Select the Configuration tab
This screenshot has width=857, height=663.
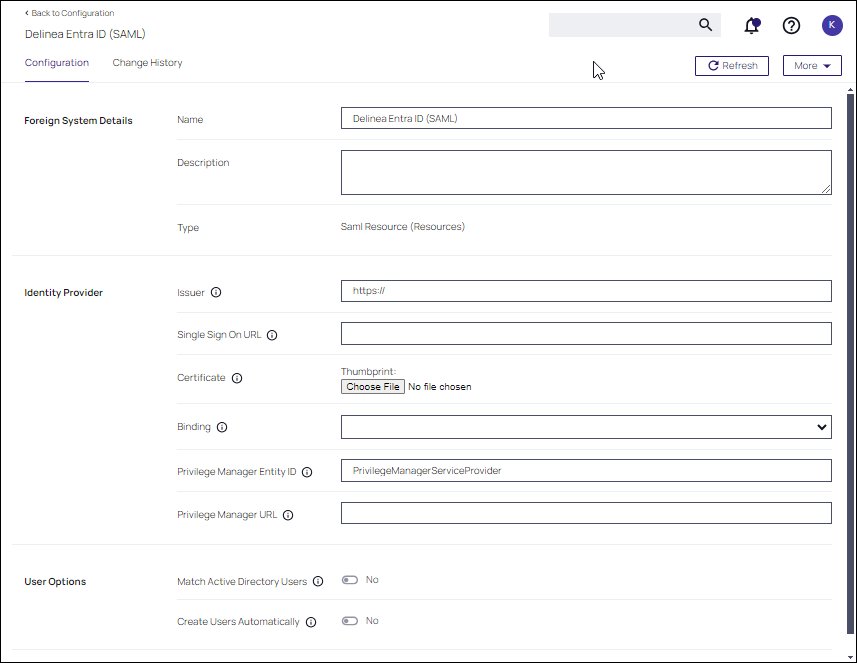(x=57, y=63)
